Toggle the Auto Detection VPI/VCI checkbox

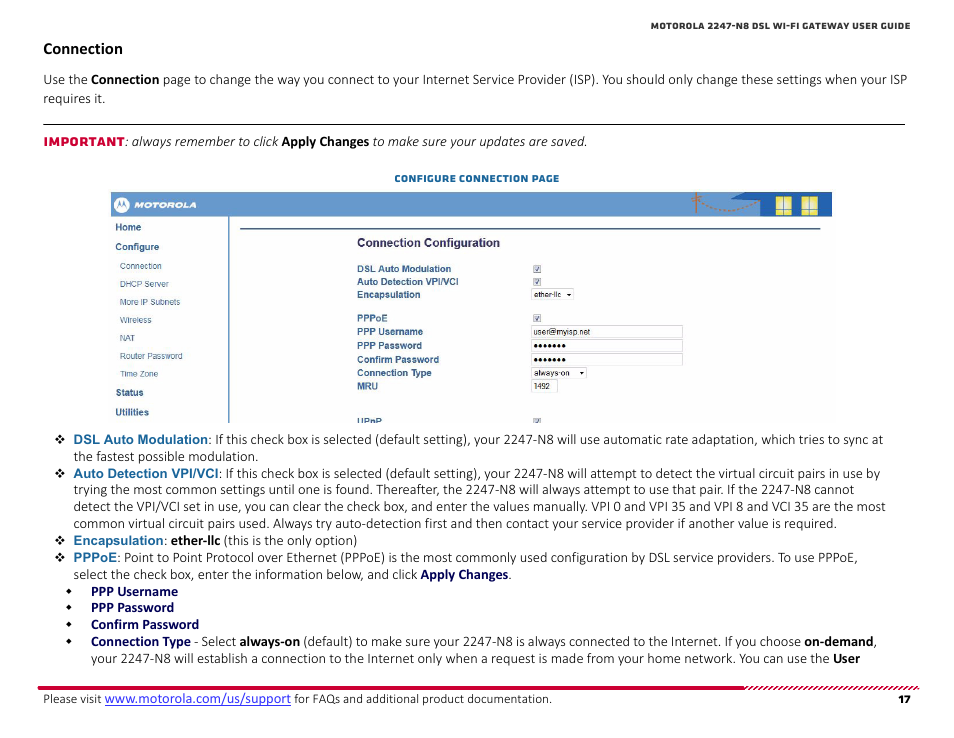[537, 282]
